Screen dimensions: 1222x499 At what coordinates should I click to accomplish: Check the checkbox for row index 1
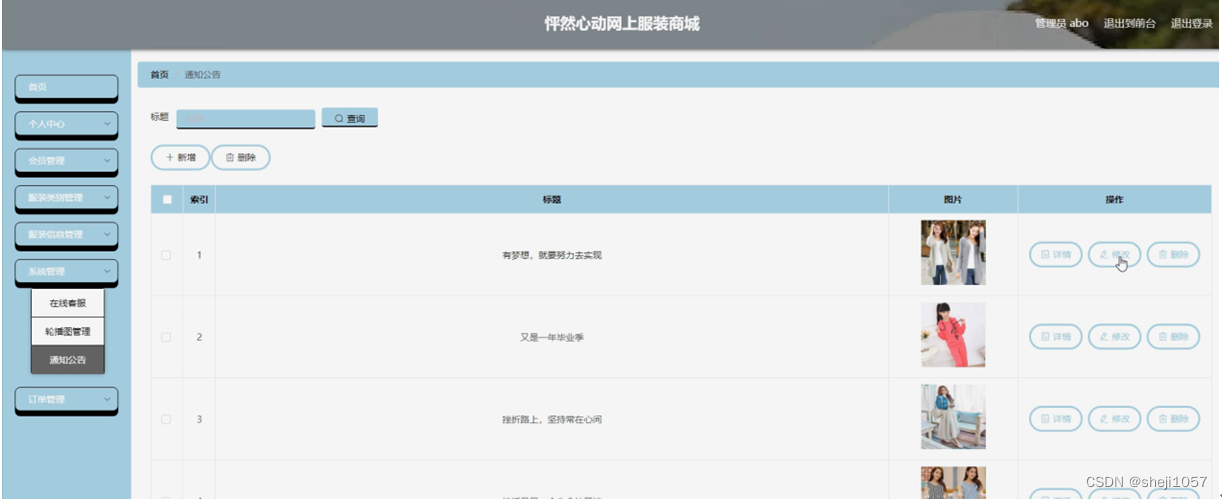pyautogui.click(x=167, y=255)
